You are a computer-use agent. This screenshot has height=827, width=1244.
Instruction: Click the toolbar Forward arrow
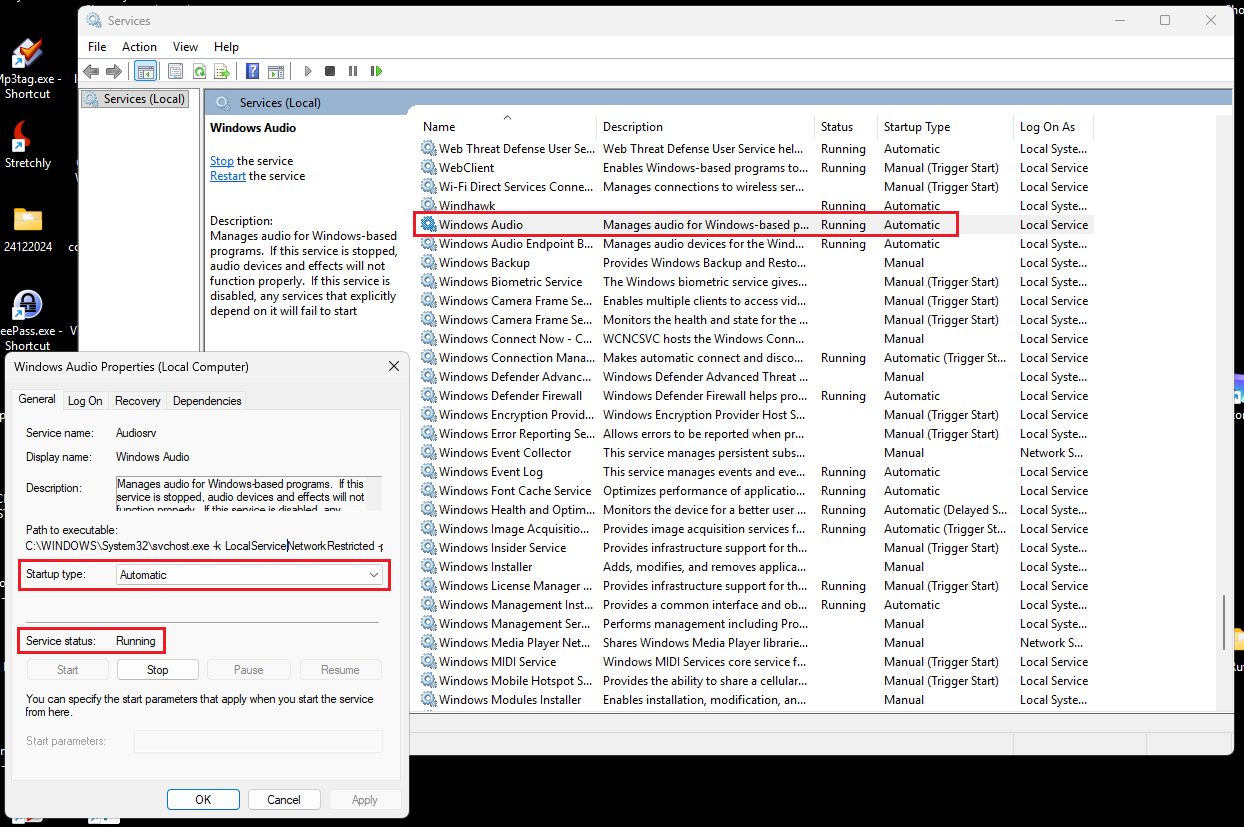(114, 71)
